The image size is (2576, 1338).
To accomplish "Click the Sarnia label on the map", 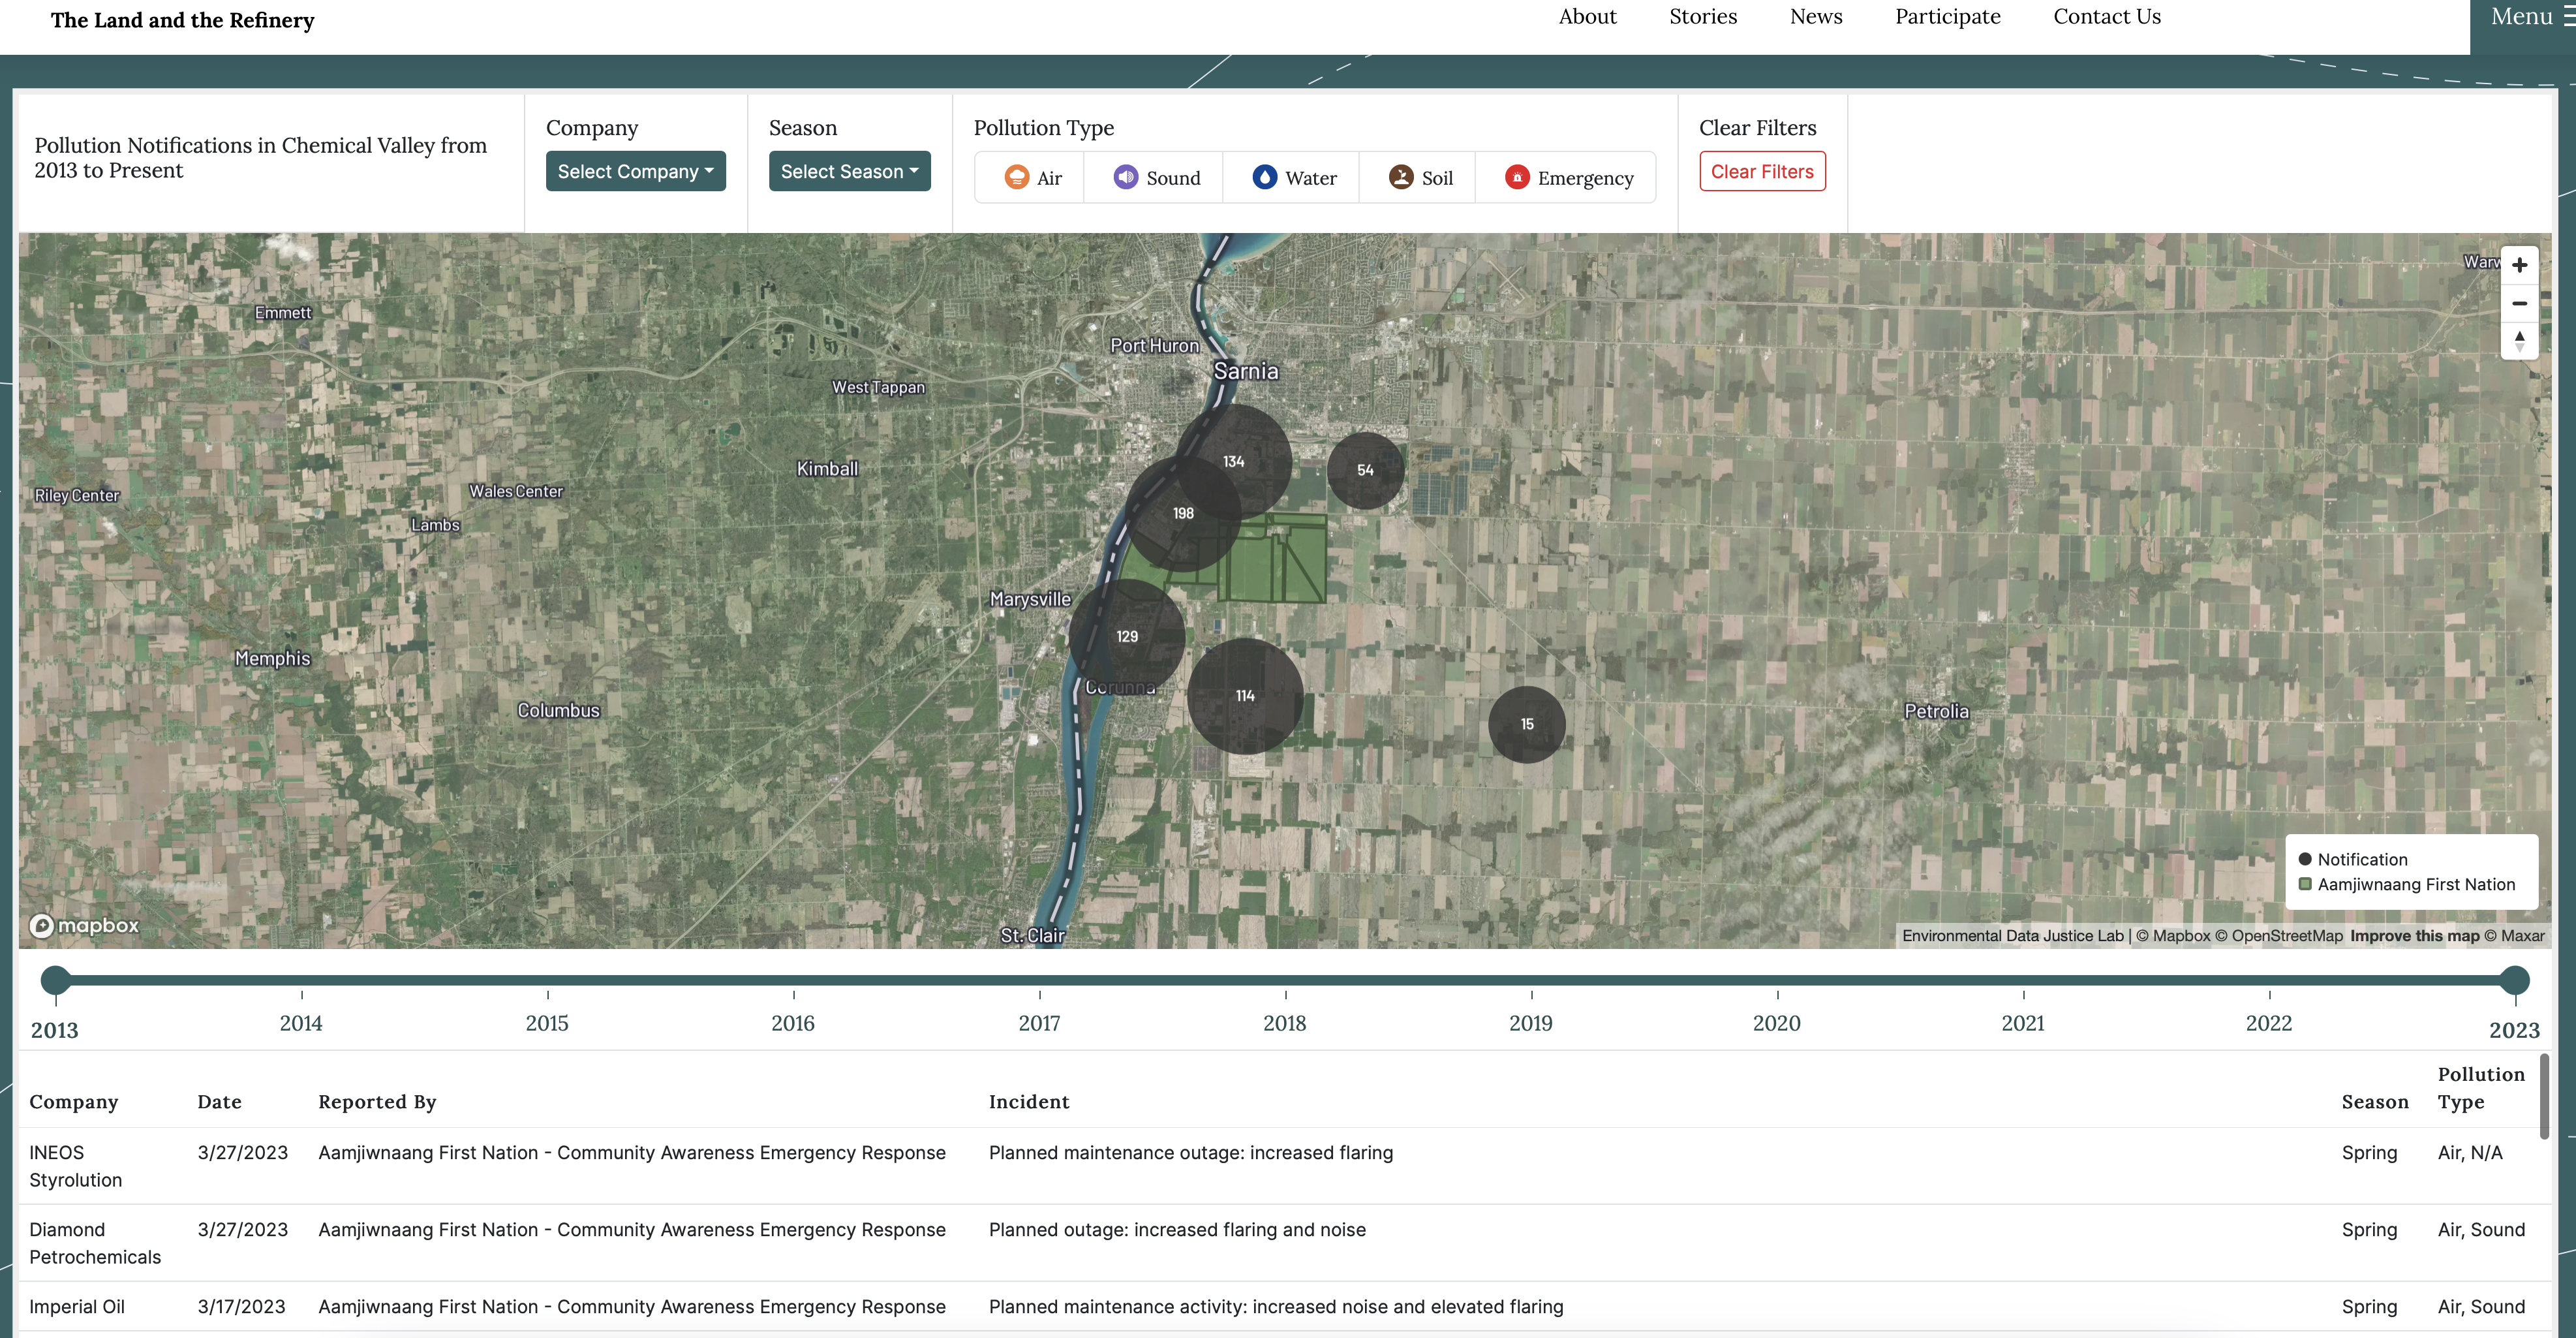I will coord(1246,371).
